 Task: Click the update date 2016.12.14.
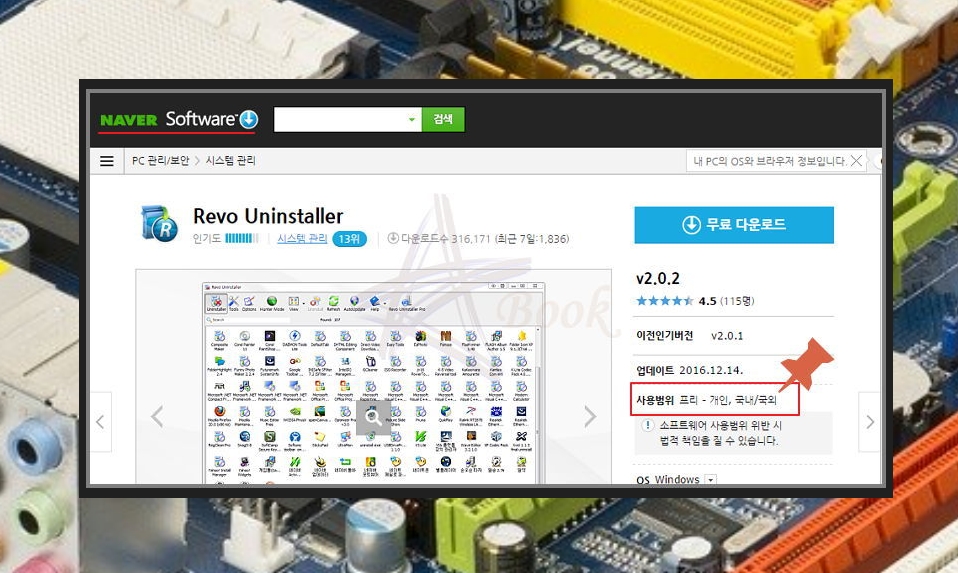coord(711,370)
